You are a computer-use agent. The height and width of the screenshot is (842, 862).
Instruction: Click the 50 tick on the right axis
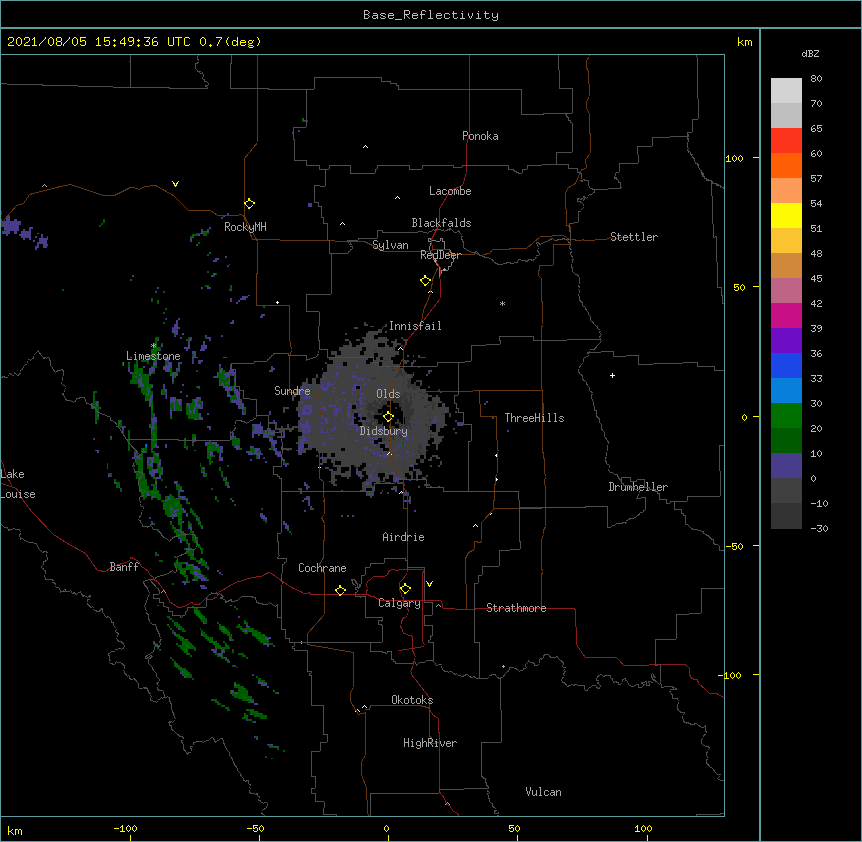point(739,287)
